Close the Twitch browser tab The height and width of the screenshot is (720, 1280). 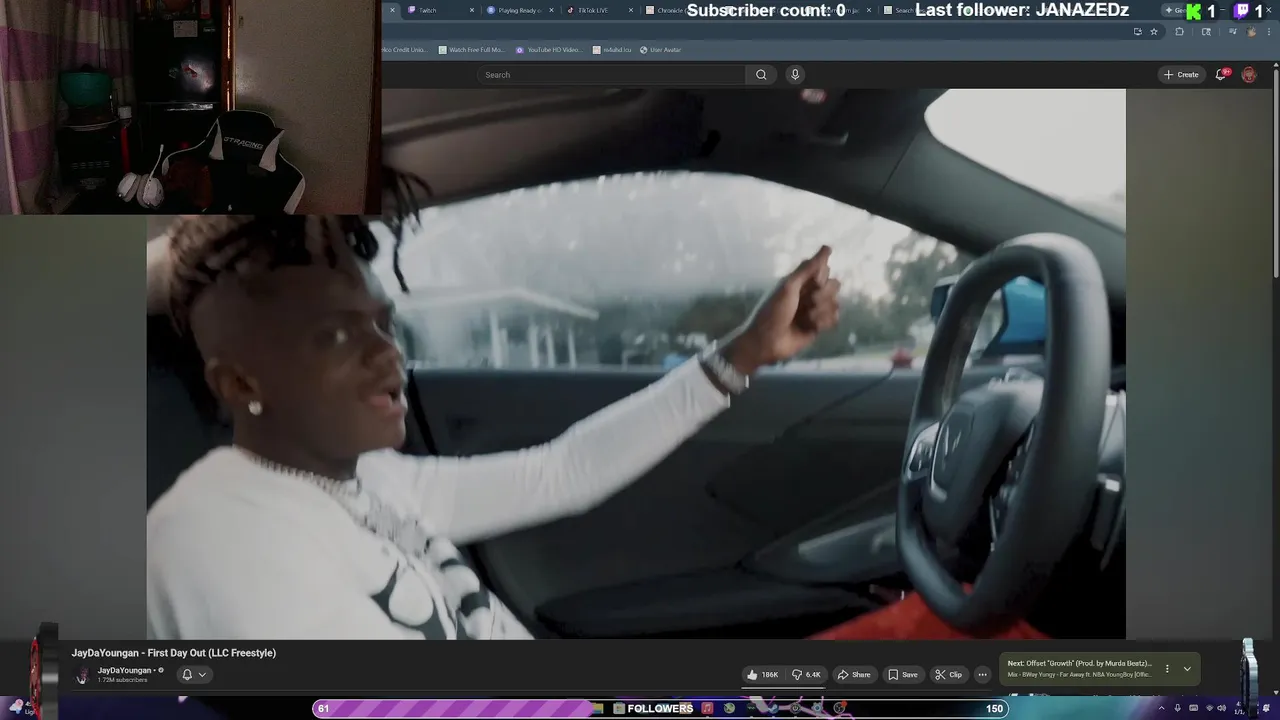click(472, 11)
